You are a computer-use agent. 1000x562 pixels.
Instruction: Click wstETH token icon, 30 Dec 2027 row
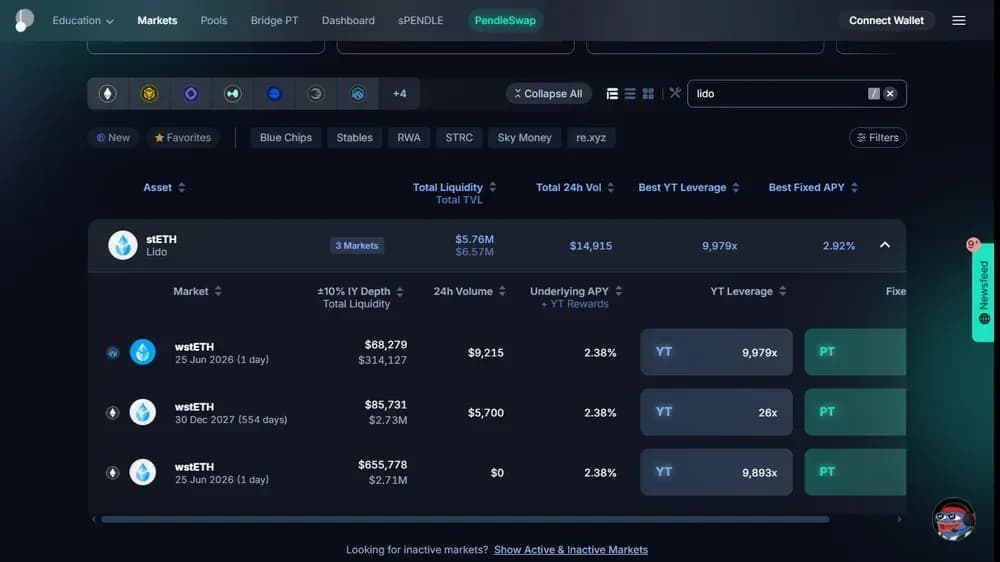(x=143, y=412)
